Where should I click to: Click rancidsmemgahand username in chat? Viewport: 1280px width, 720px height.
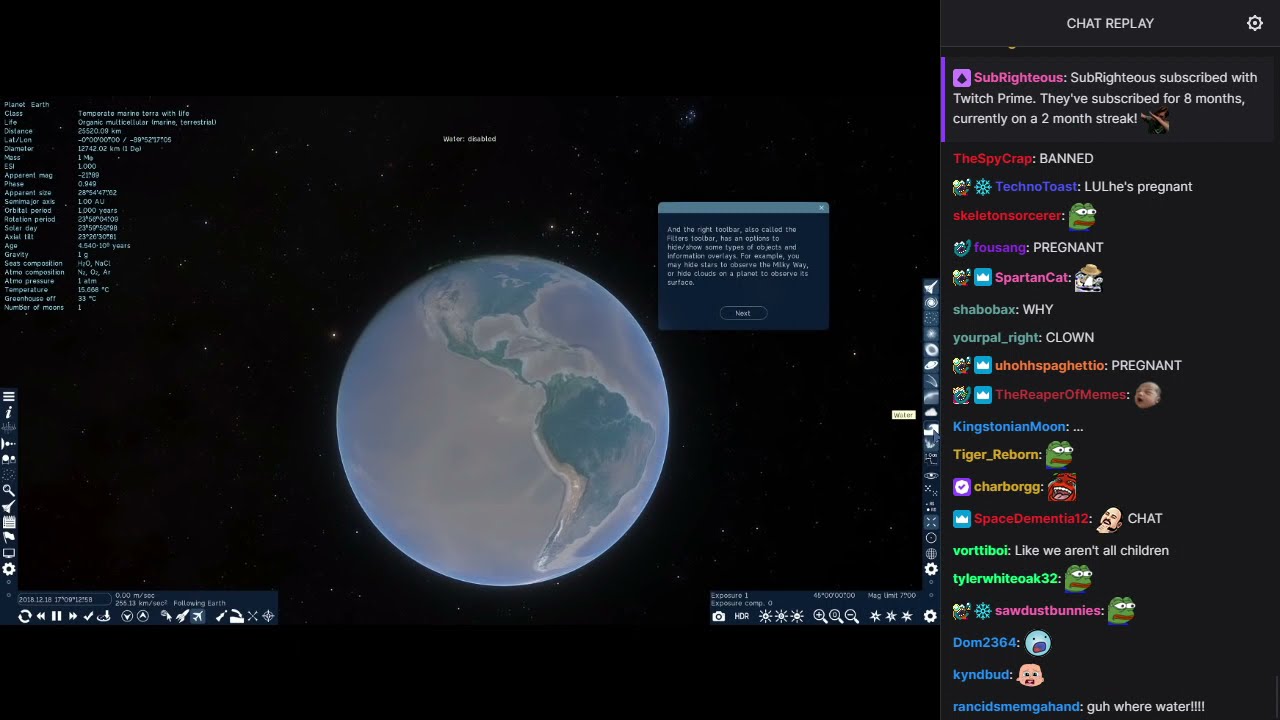pyautogui.click(x=1017, y=706)
